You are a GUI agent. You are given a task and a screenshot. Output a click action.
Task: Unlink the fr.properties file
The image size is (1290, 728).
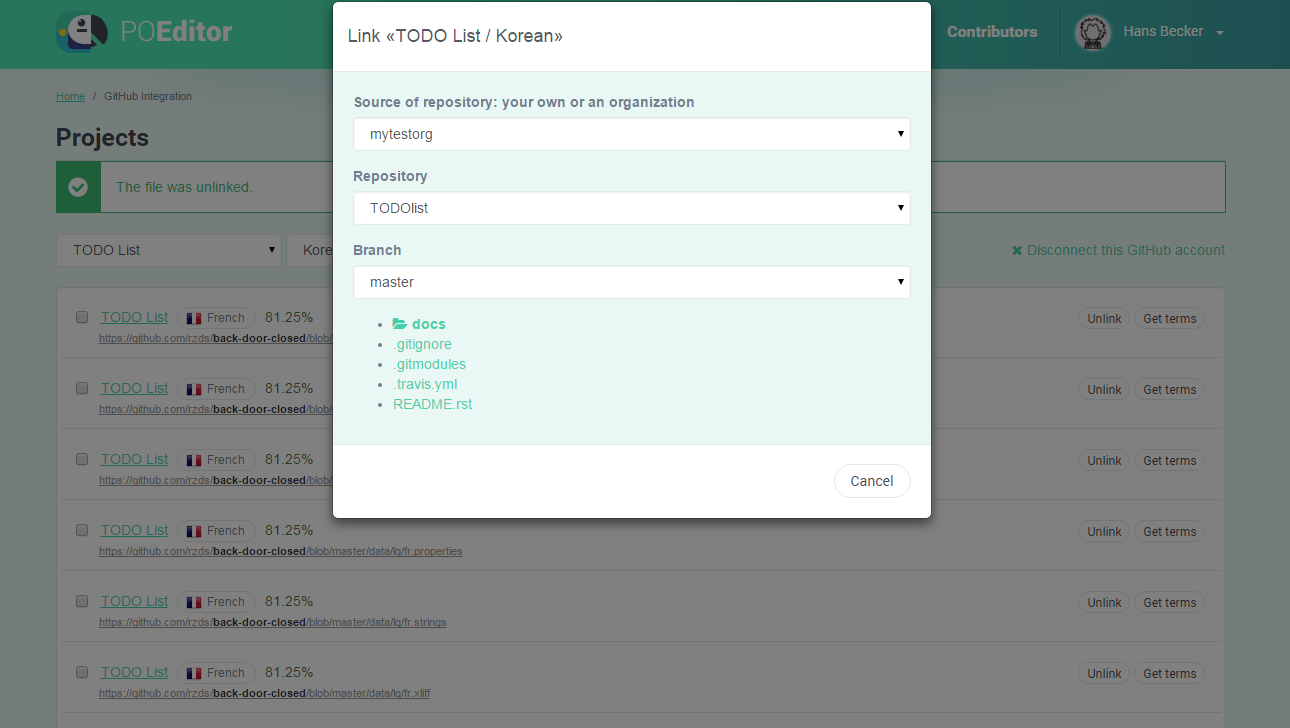1104,531
